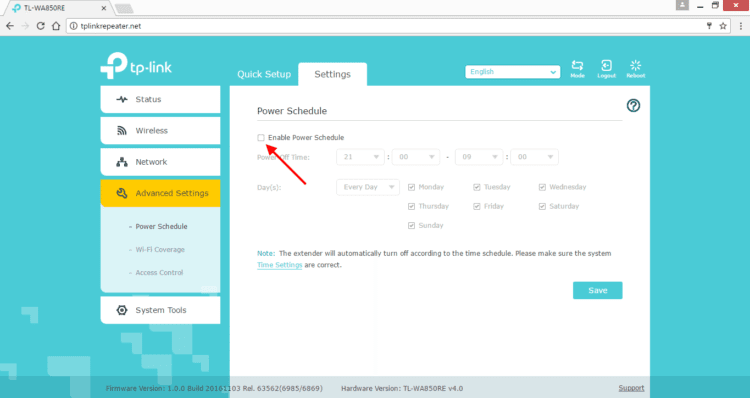
Task: Open power-off end minute dropdown
Action: coord(534,157)
